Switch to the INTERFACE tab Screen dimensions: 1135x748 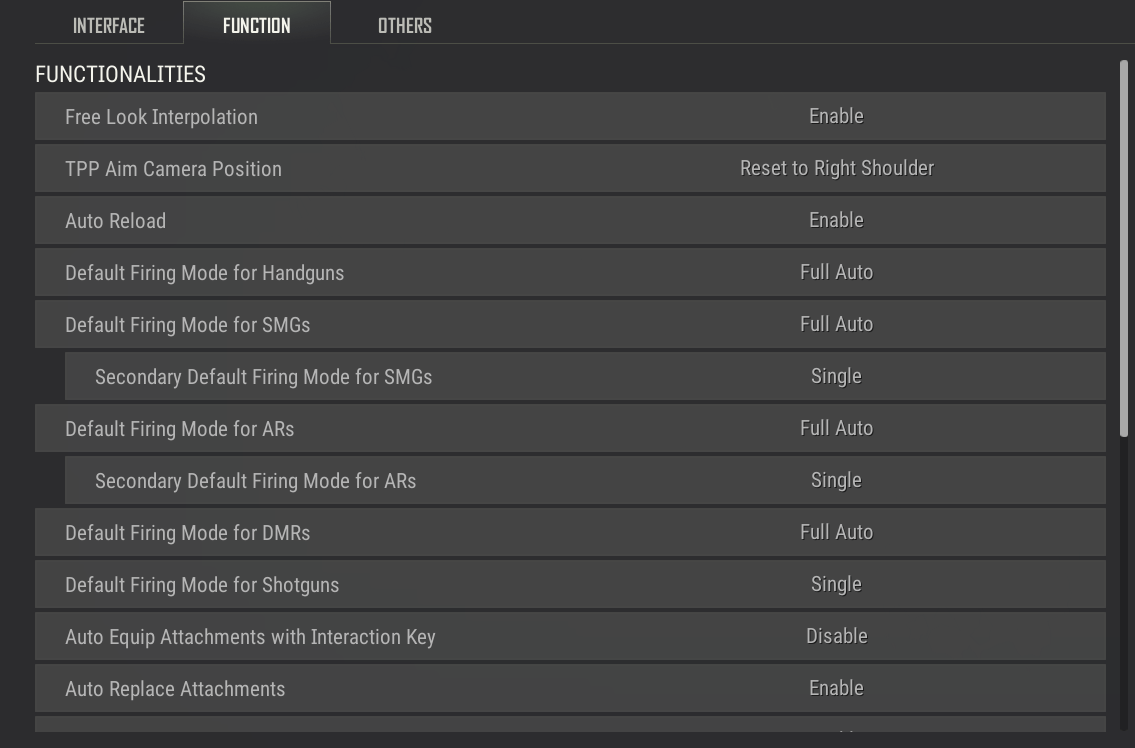(x=108, y=25)
